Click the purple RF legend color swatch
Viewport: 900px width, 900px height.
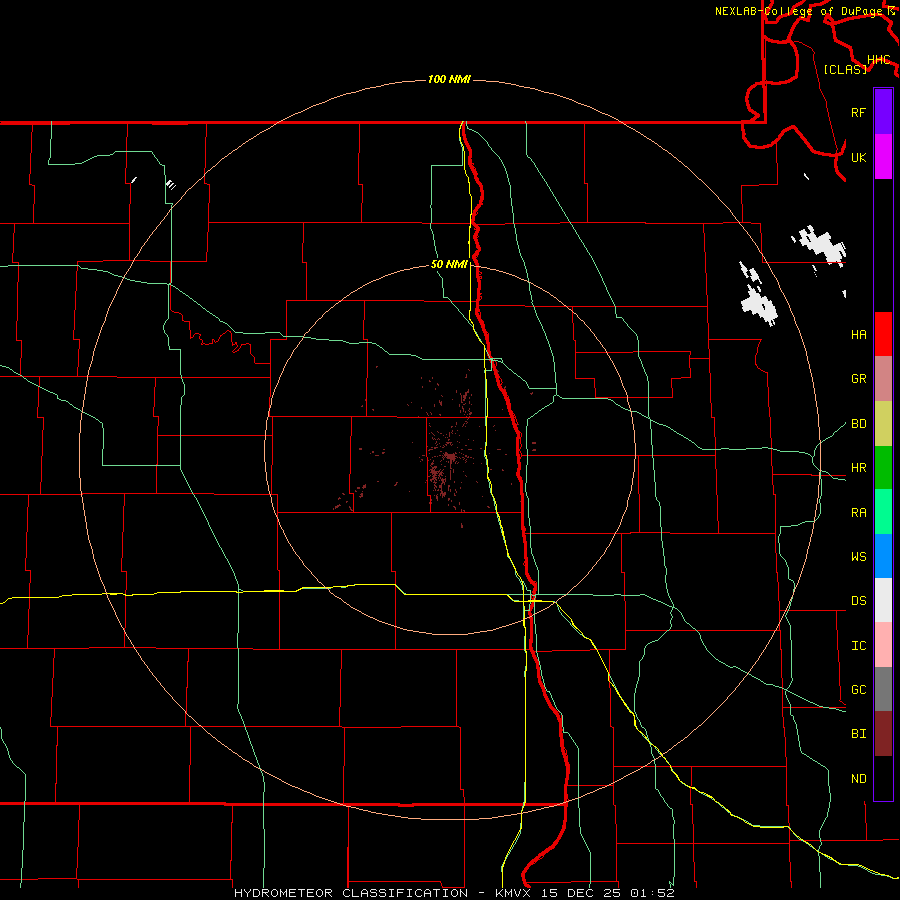[x=883, y=112]
